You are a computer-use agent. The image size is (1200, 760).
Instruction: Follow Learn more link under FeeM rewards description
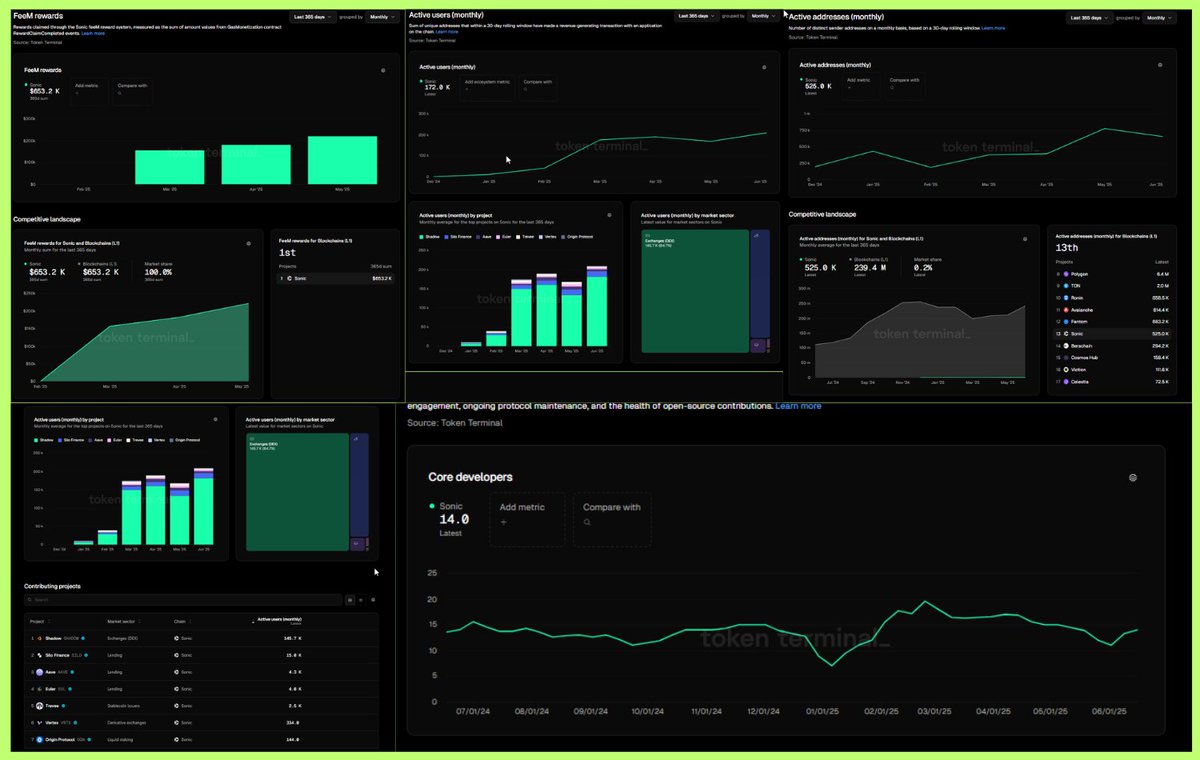93,33
